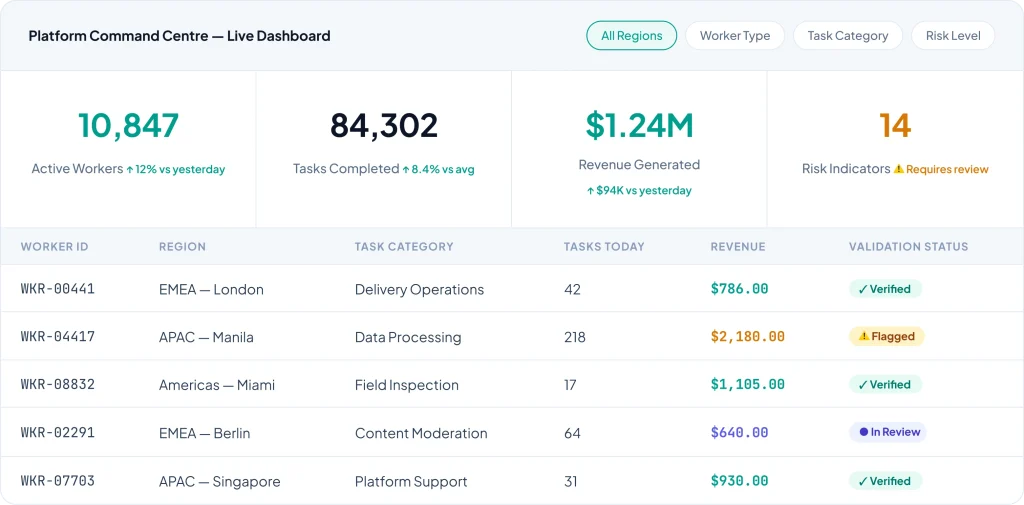This screenshot has height=505, width=1024.
Task: Open the Risk Level filter
Action: click(953, 36)
